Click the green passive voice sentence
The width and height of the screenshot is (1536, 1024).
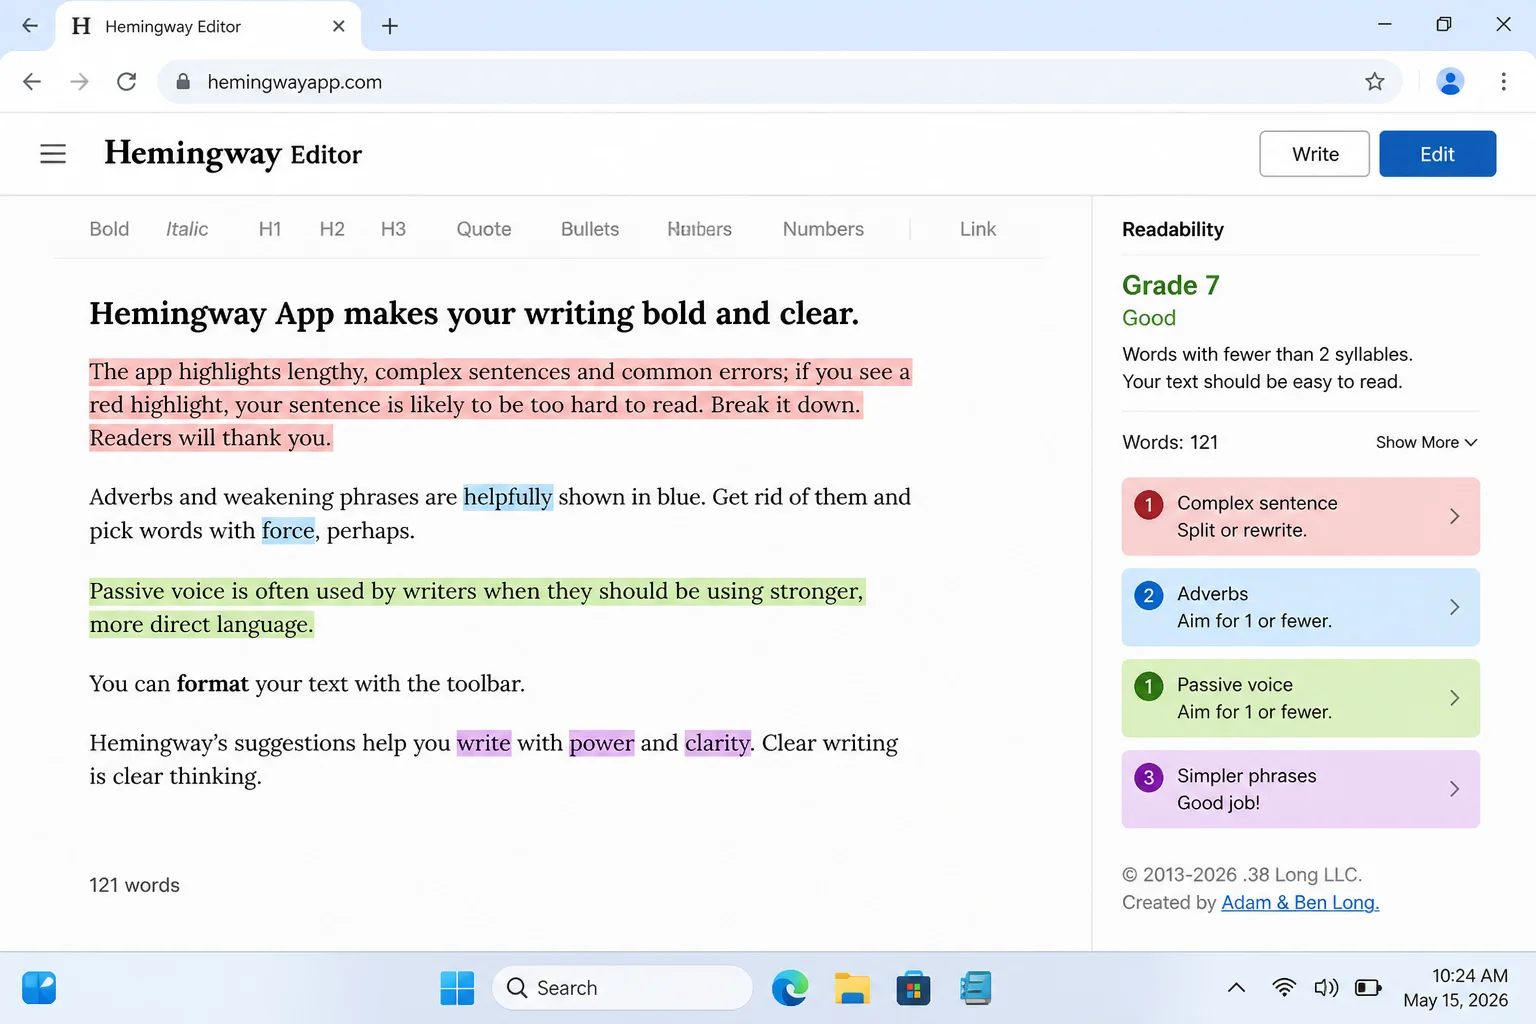point(476,607)
